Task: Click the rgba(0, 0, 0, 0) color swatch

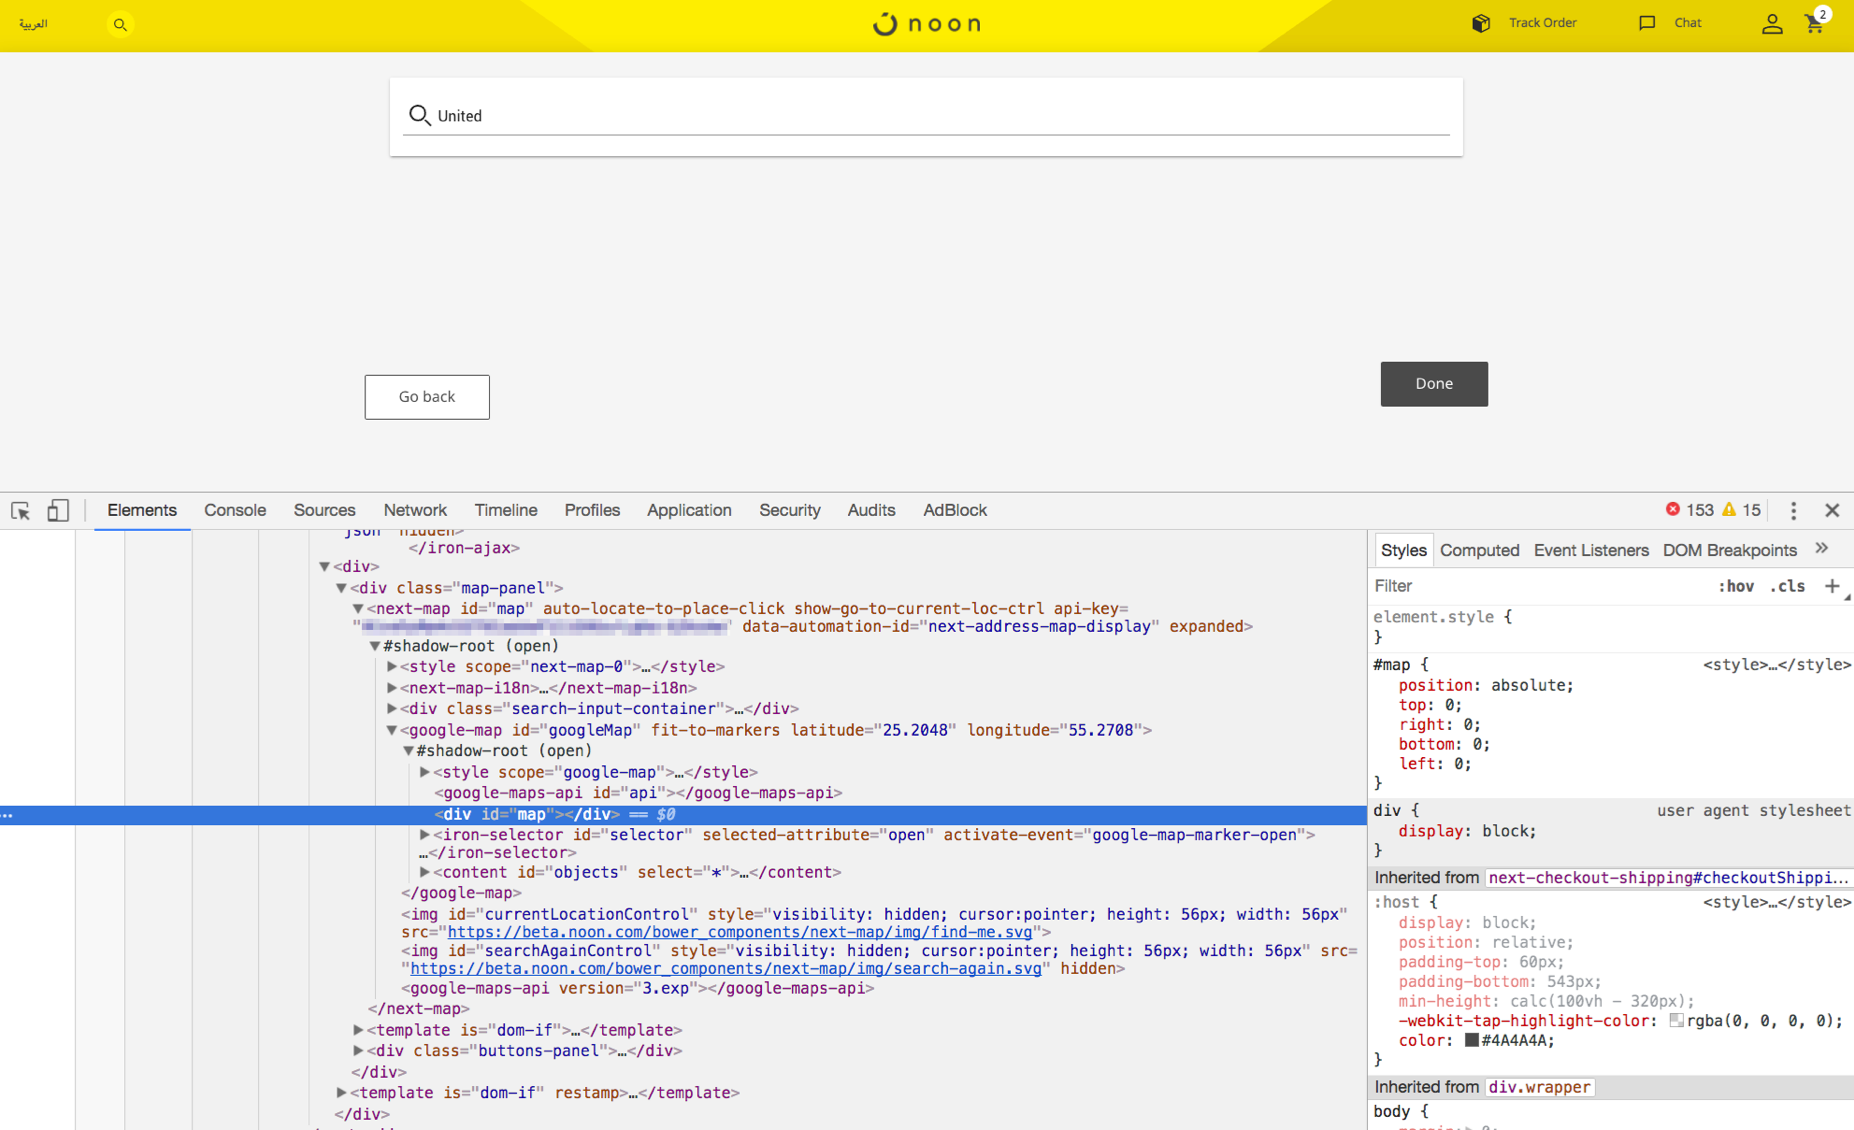Action: click(x=1676, y=1021)
